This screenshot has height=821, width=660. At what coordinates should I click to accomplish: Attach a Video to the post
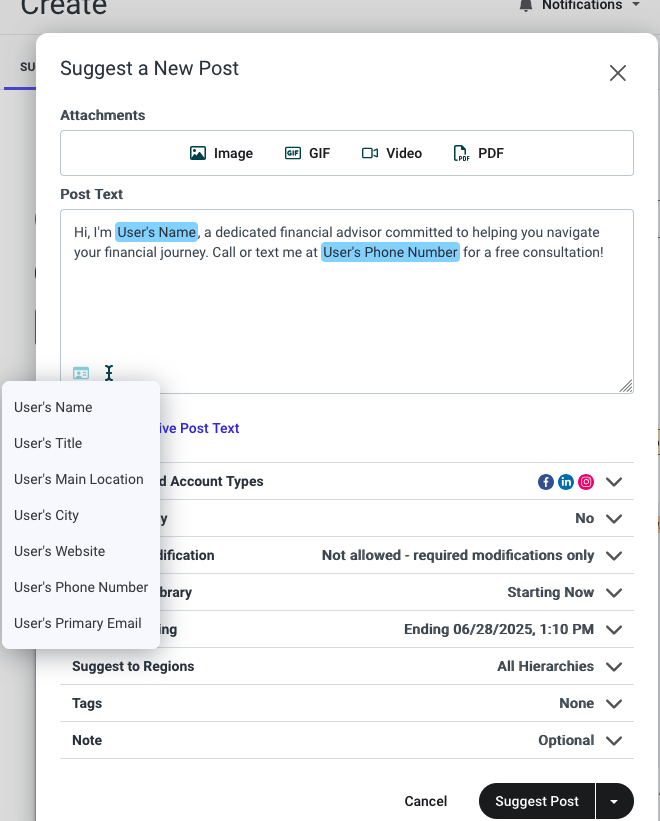(392, 153)
